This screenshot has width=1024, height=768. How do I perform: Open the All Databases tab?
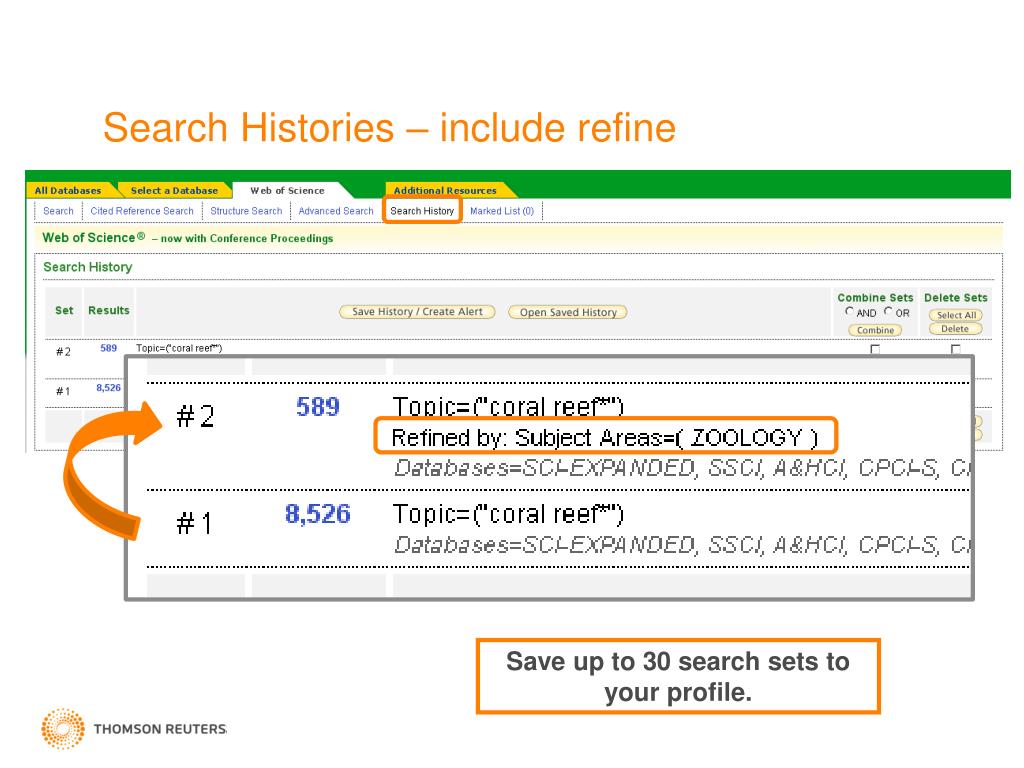68,190
